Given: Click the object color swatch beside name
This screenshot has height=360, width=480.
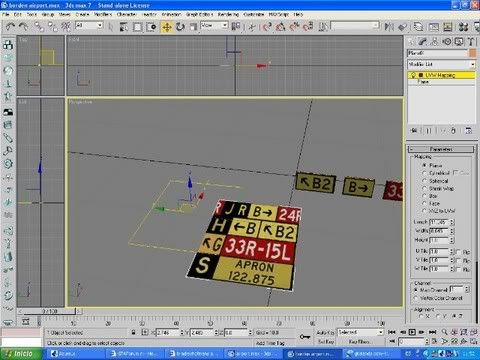Looking at the screenshot, I should click(472, 53).
